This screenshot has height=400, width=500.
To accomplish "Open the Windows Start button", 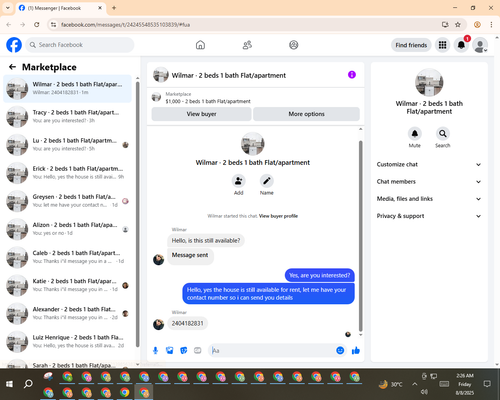I will pyautogui.click(x=9, y=384).
